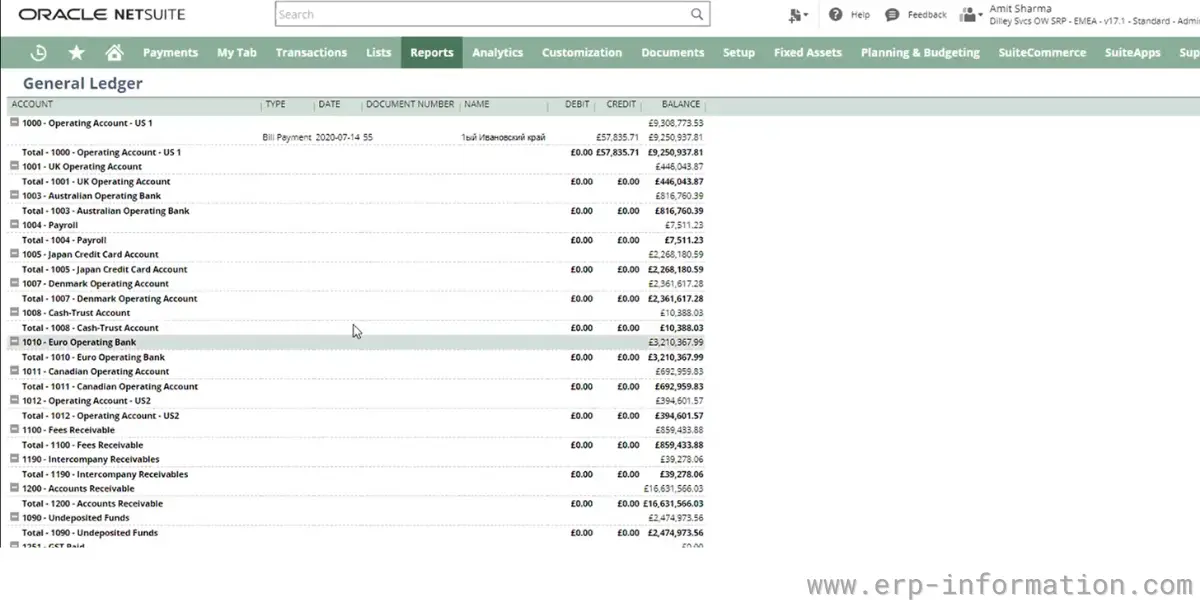Image resolution: width=1200 pixels, height=600 pixels.
Task: Collapse 1005 - Japan Credit Card Account
Action: point(14,254)
